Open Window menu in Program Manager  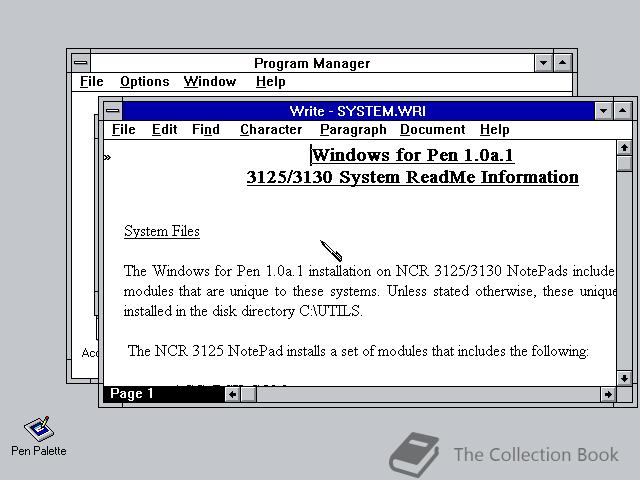[x=210, y=82]
